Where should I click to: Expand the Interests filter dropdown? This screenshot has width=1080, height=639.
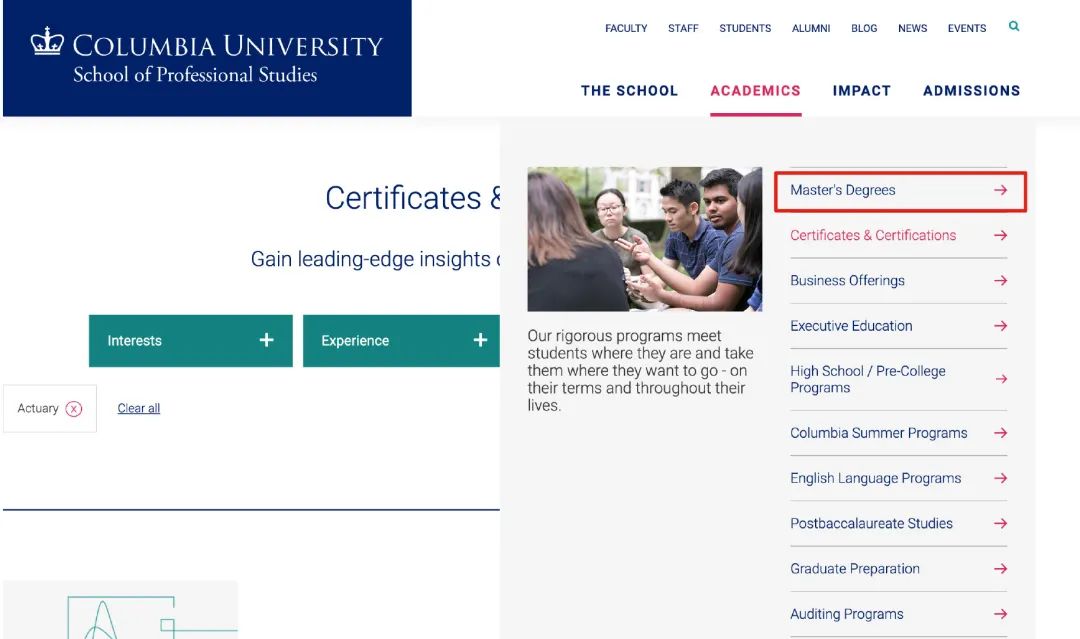(x=190, y=341)
